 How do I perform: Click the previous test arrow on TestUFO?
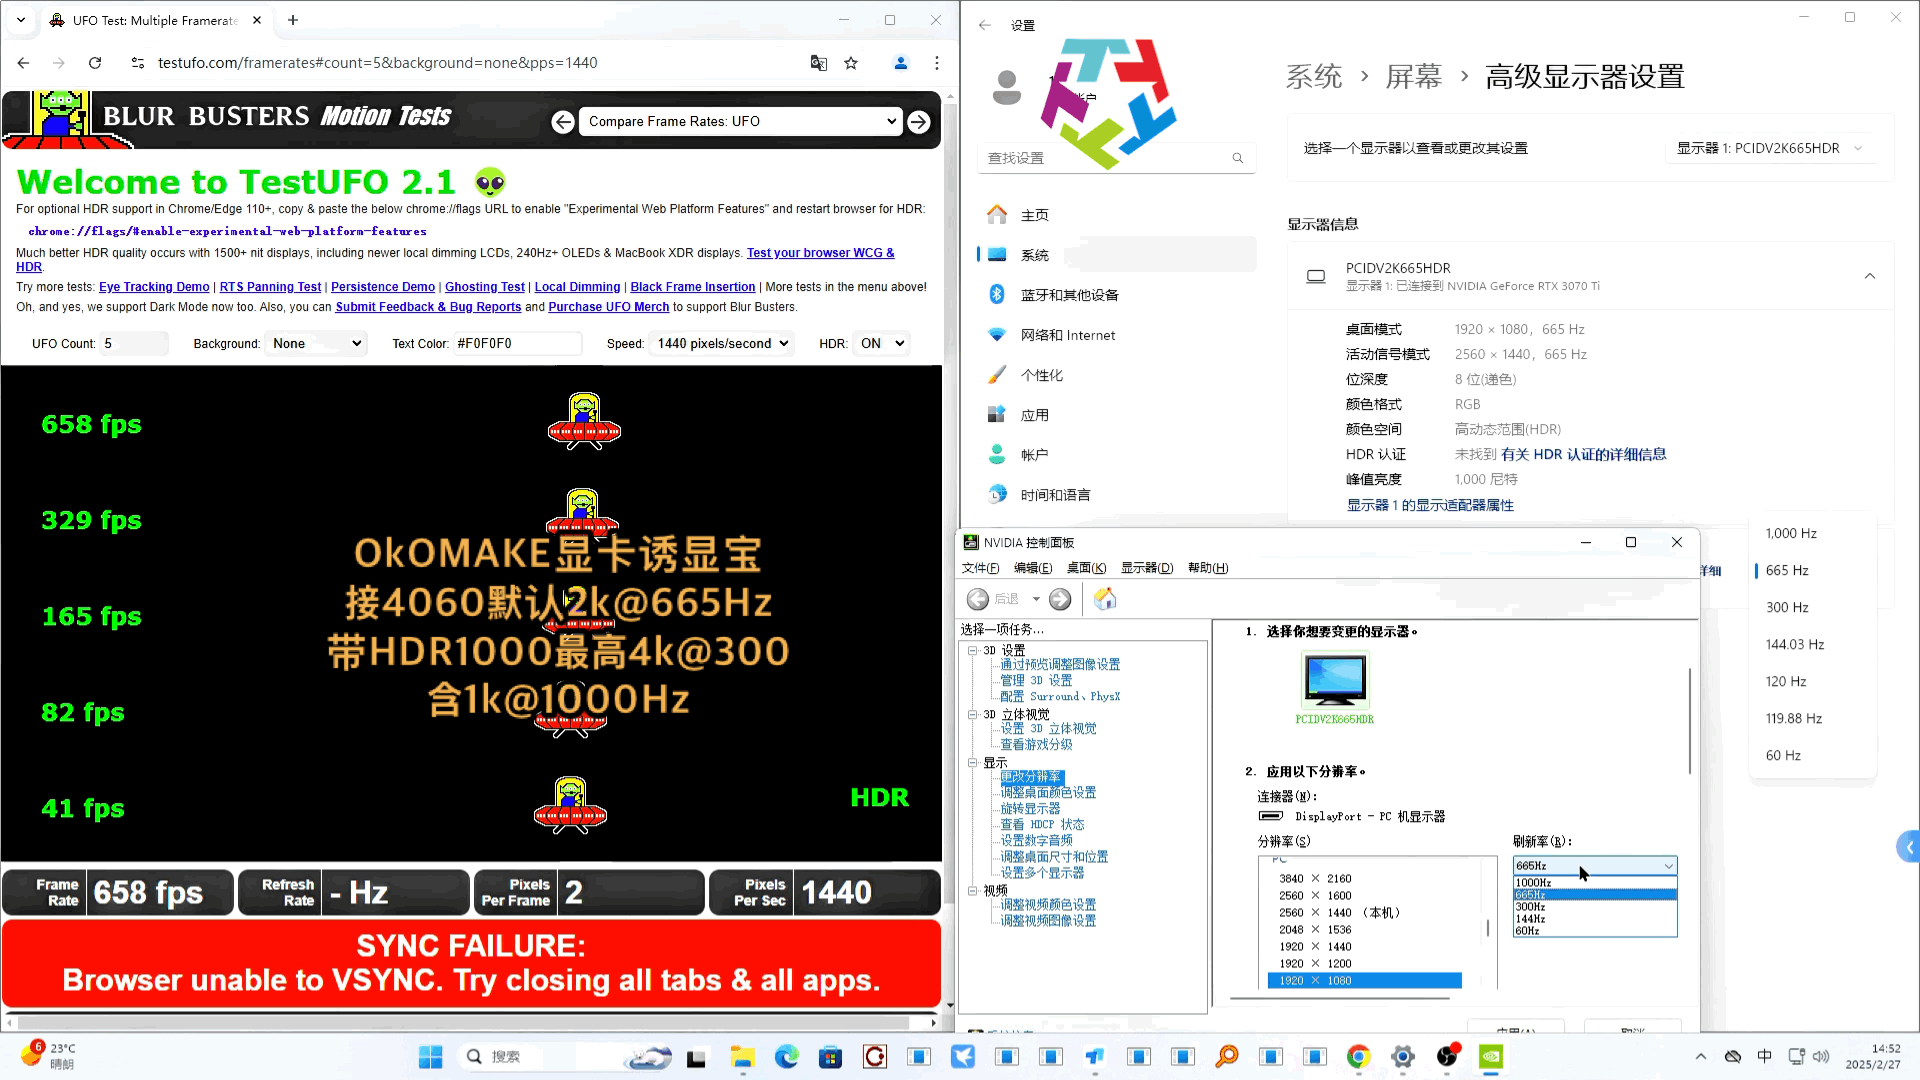[x=563, y=122]
